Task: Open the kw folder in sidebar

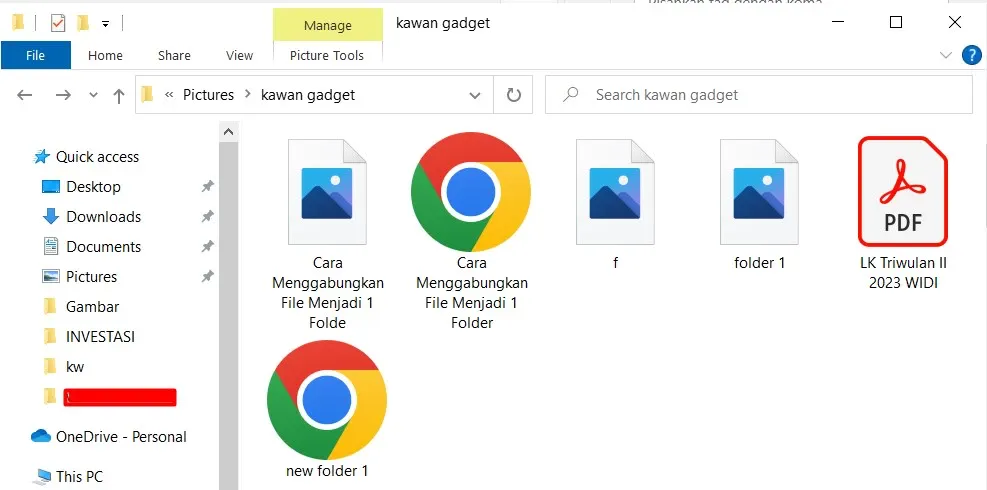Action: click(x=75, y=367)
